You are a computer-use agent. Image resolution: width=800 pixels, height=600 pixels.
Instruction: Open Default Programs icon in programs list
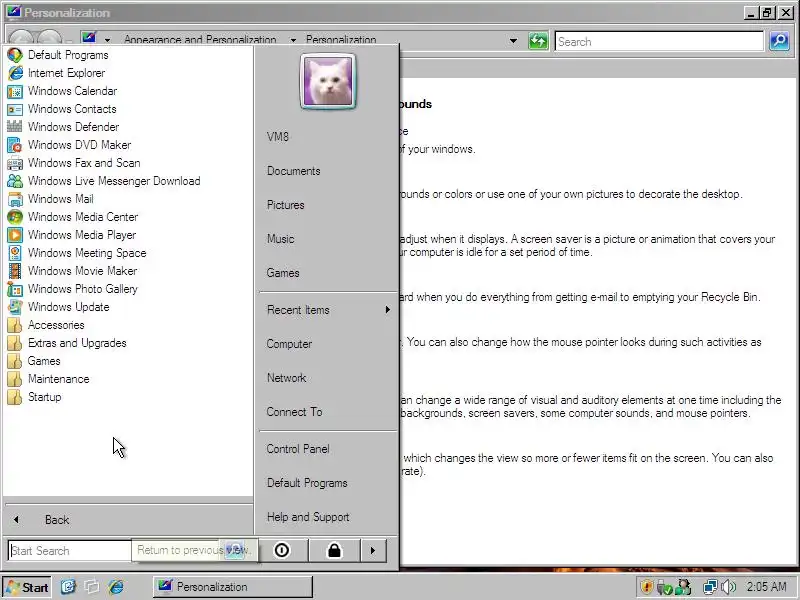coord(15,55)
